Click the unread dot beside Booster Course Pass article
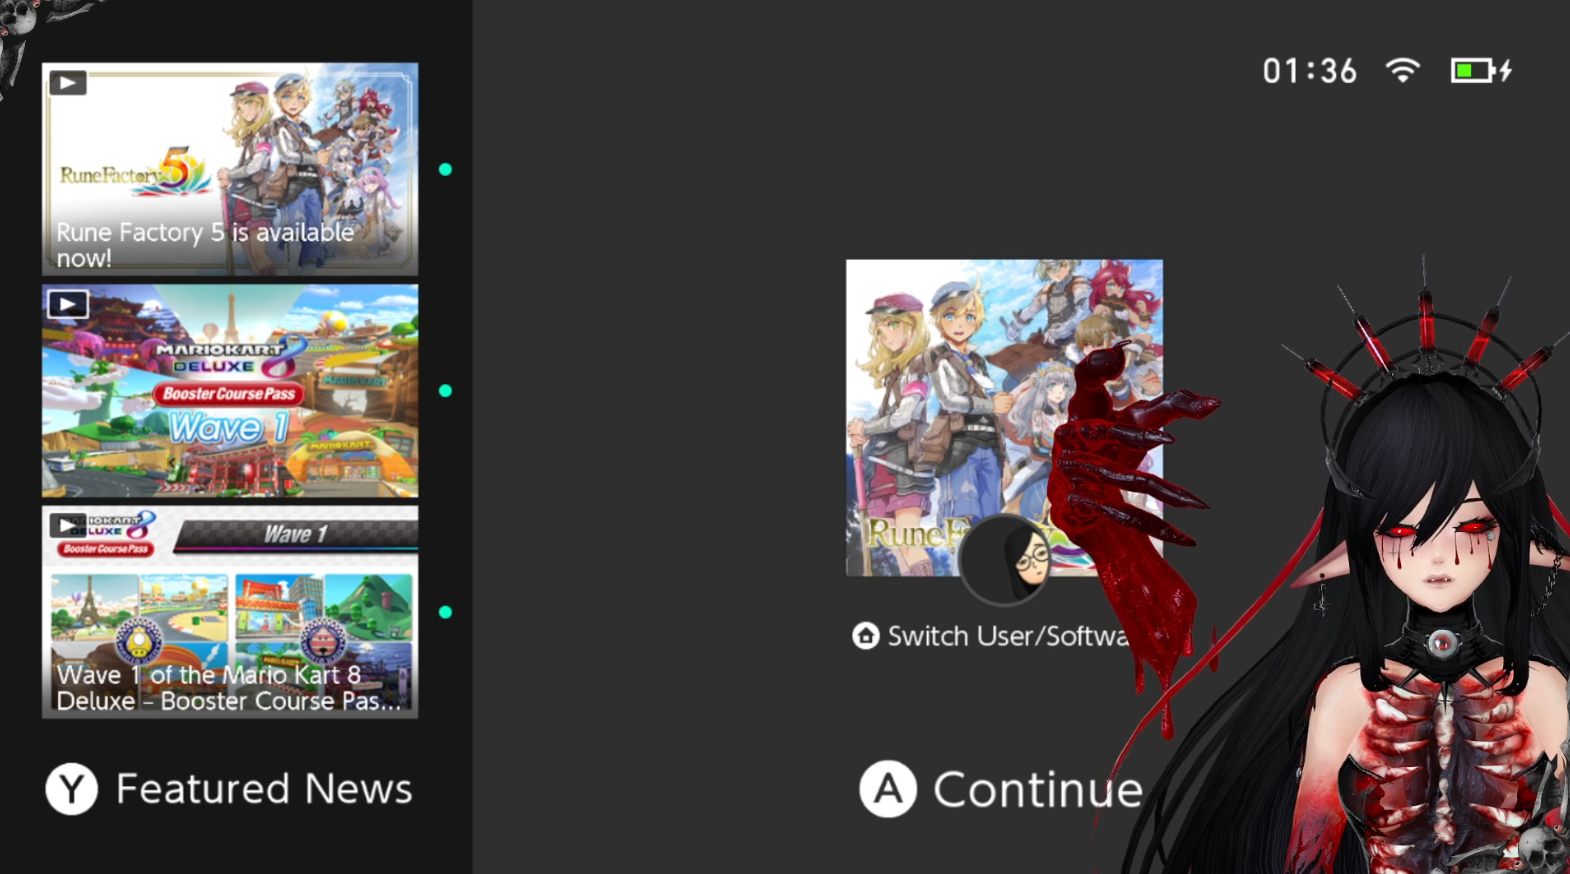1570x874 pixels. pyautogui.click(x=445, y=611)
